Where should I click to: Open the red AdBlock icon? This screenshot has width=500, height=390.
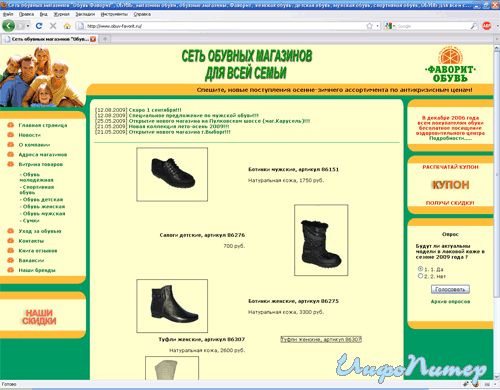coord(487,26)
